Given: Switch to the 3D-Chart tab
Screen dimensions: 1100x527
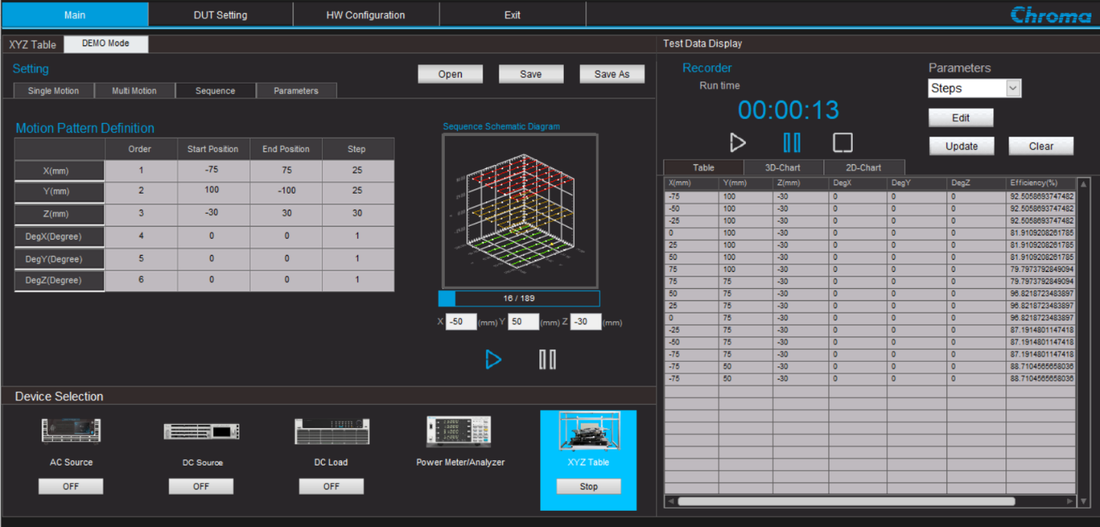Looking at the screenshot, I should 783,168.
